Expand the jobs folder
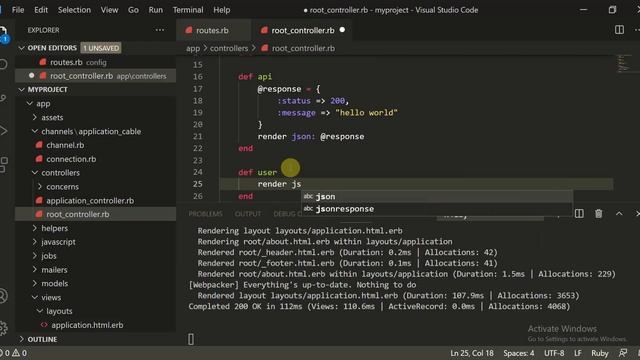This screenshot has width=640, height=360. pyautogui.click(x=35, y=256)
